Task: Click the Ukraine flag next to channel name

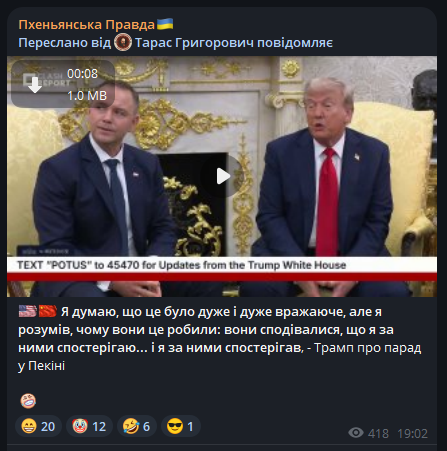Action: point(165,24)
